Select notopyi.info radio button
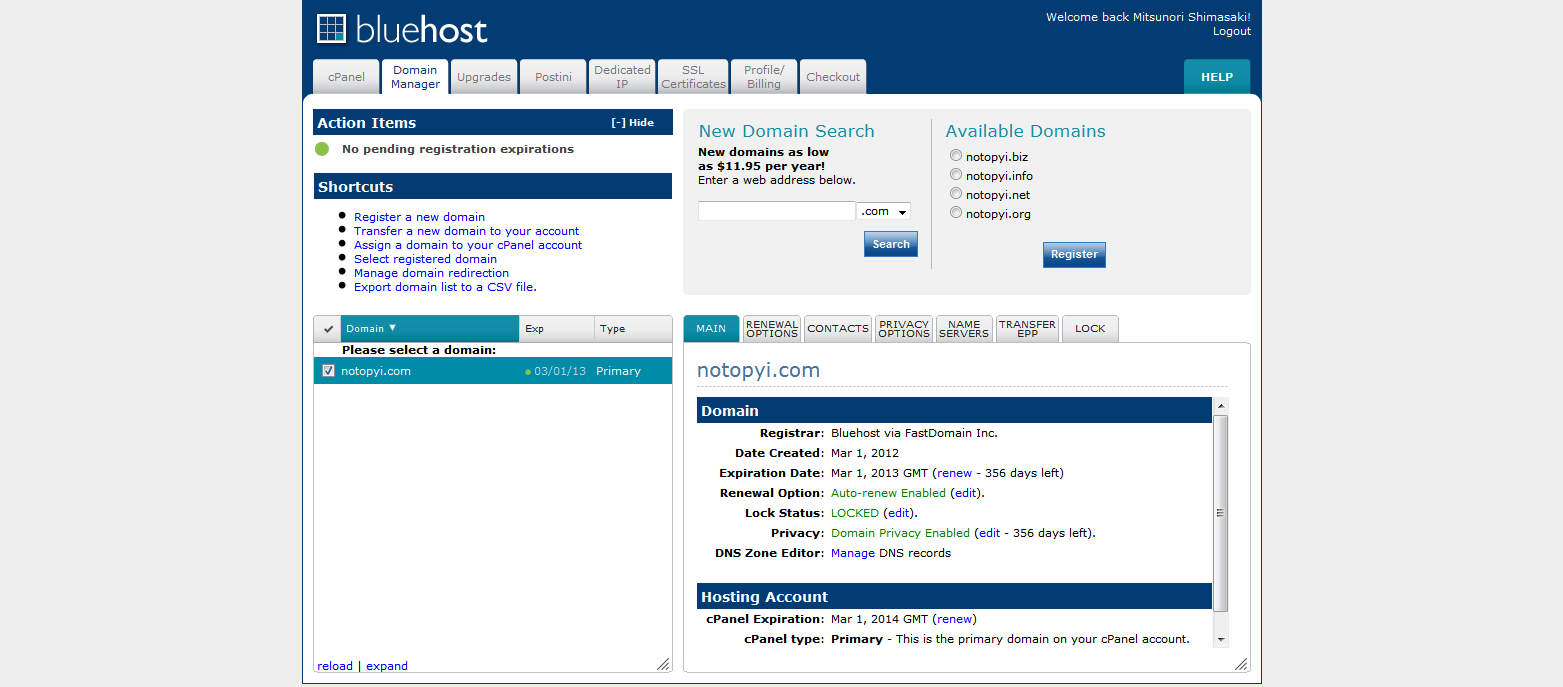1563x687 pixels. [x=956, y=175]
